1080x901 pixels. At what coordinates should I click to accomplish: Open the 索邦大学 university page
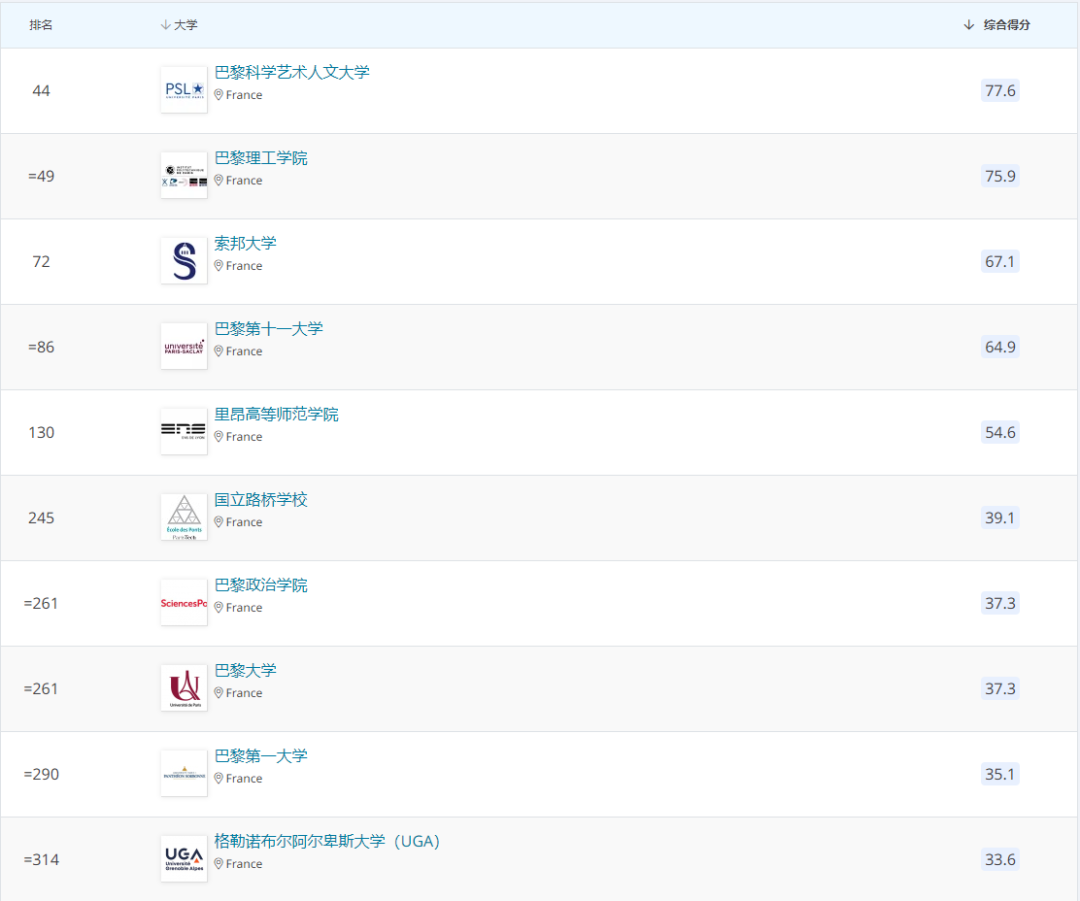(245, 243)
